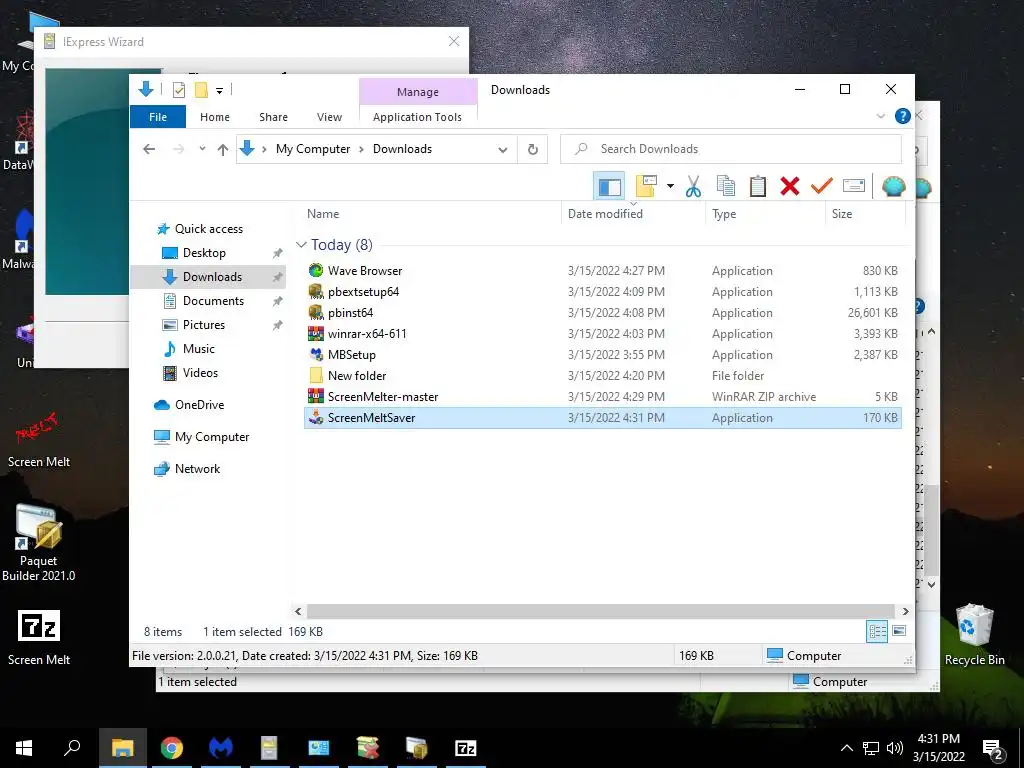Screen dimensions: 1024x768
Task: Click the horizontal scrollbar right arrow
Action: (905, 611)
